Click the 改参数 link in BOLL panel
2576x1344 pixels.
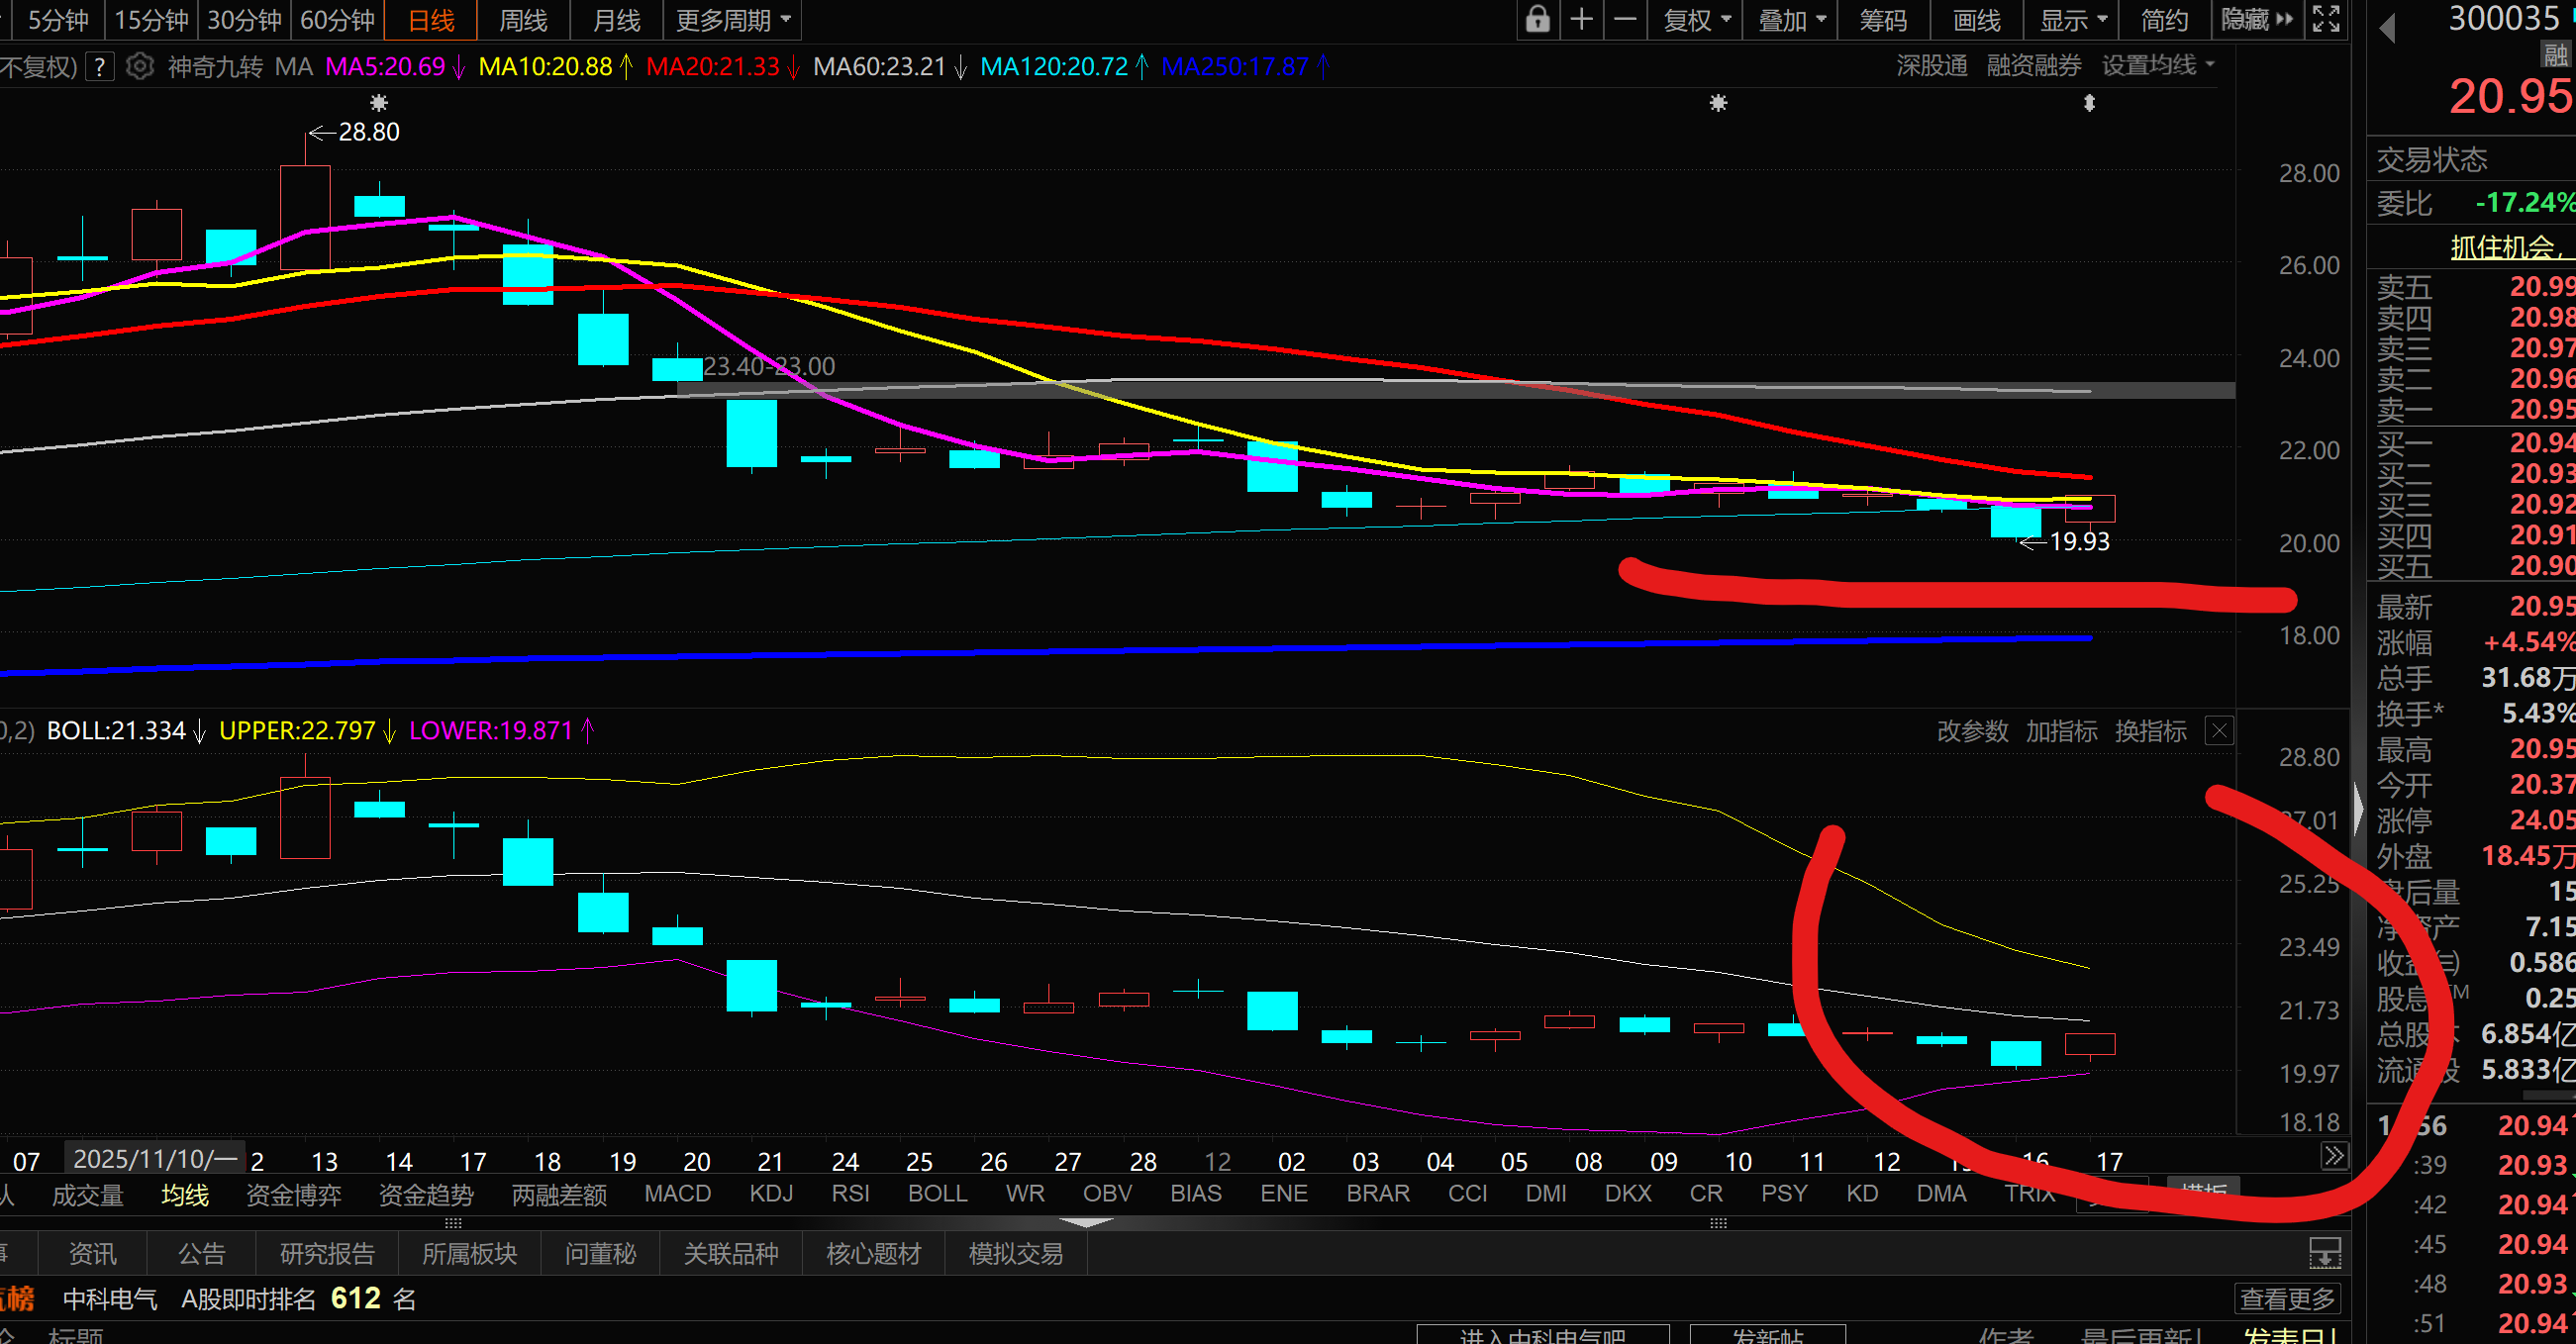click(x=1972, y=731)
